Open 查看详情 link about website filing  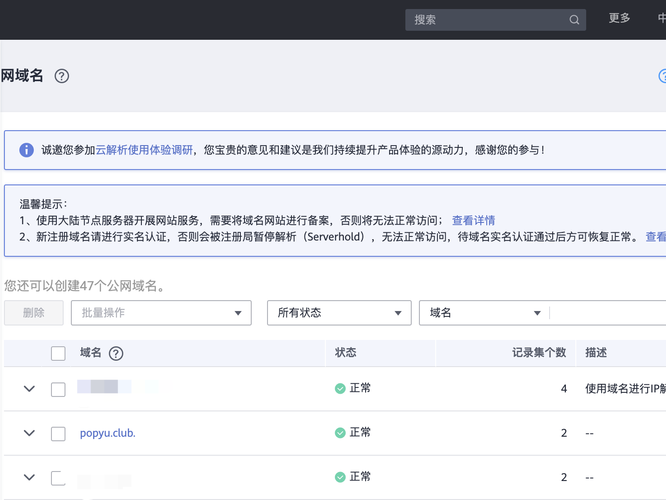[x=473, y=220]
